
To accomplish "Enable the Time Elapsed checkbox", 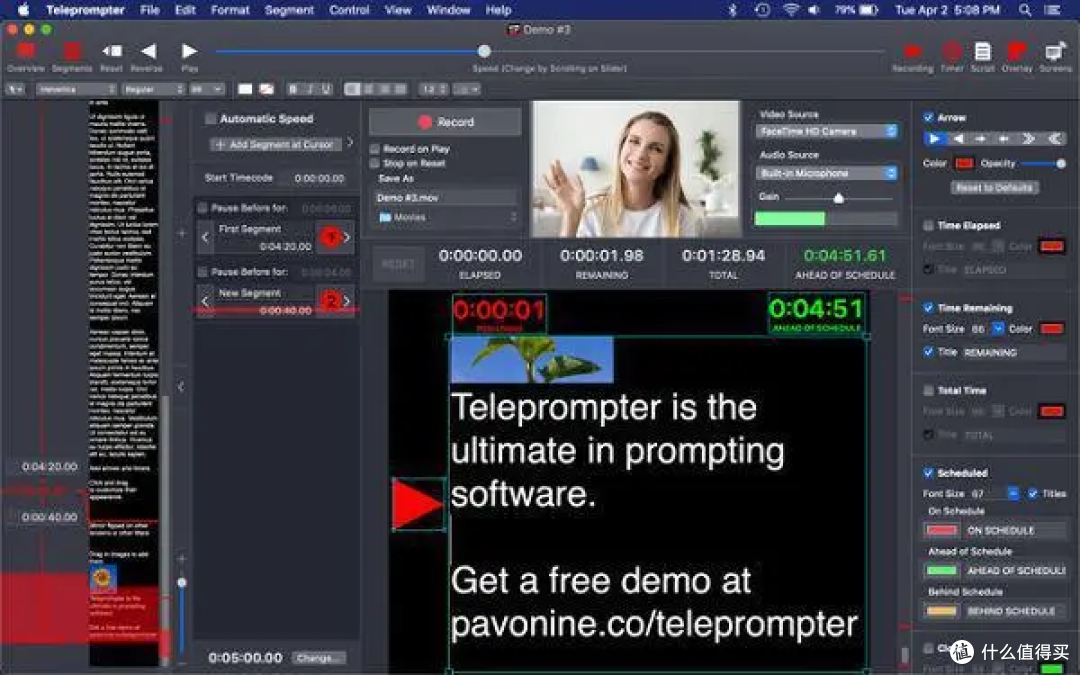I will pos(928,225).
